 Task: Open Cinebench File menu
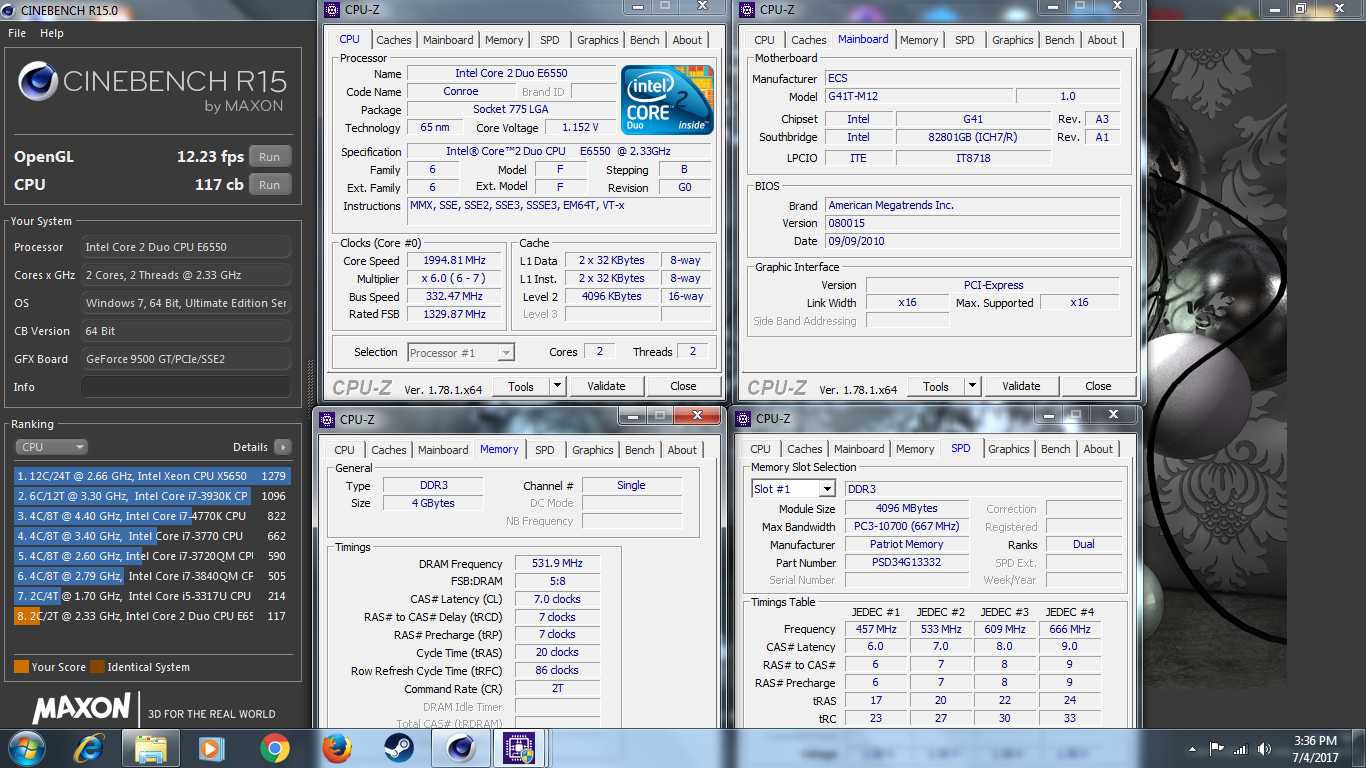[x=17, y=33]
